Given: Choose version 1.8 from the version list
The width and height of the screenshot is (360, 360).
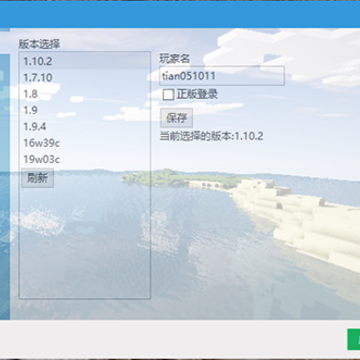Looking at the screenshot, I should (x=85, y=94).
